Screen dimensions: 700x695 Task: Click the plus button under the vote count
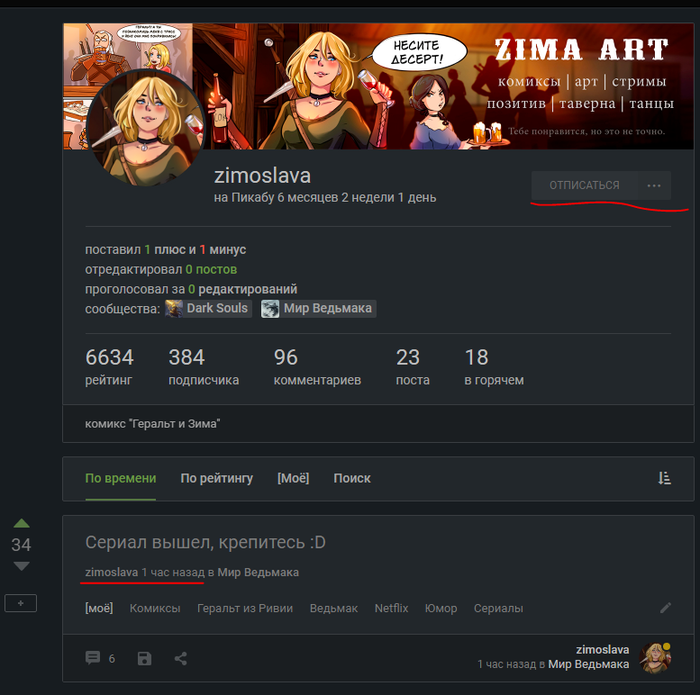click(x=21, y=603)
